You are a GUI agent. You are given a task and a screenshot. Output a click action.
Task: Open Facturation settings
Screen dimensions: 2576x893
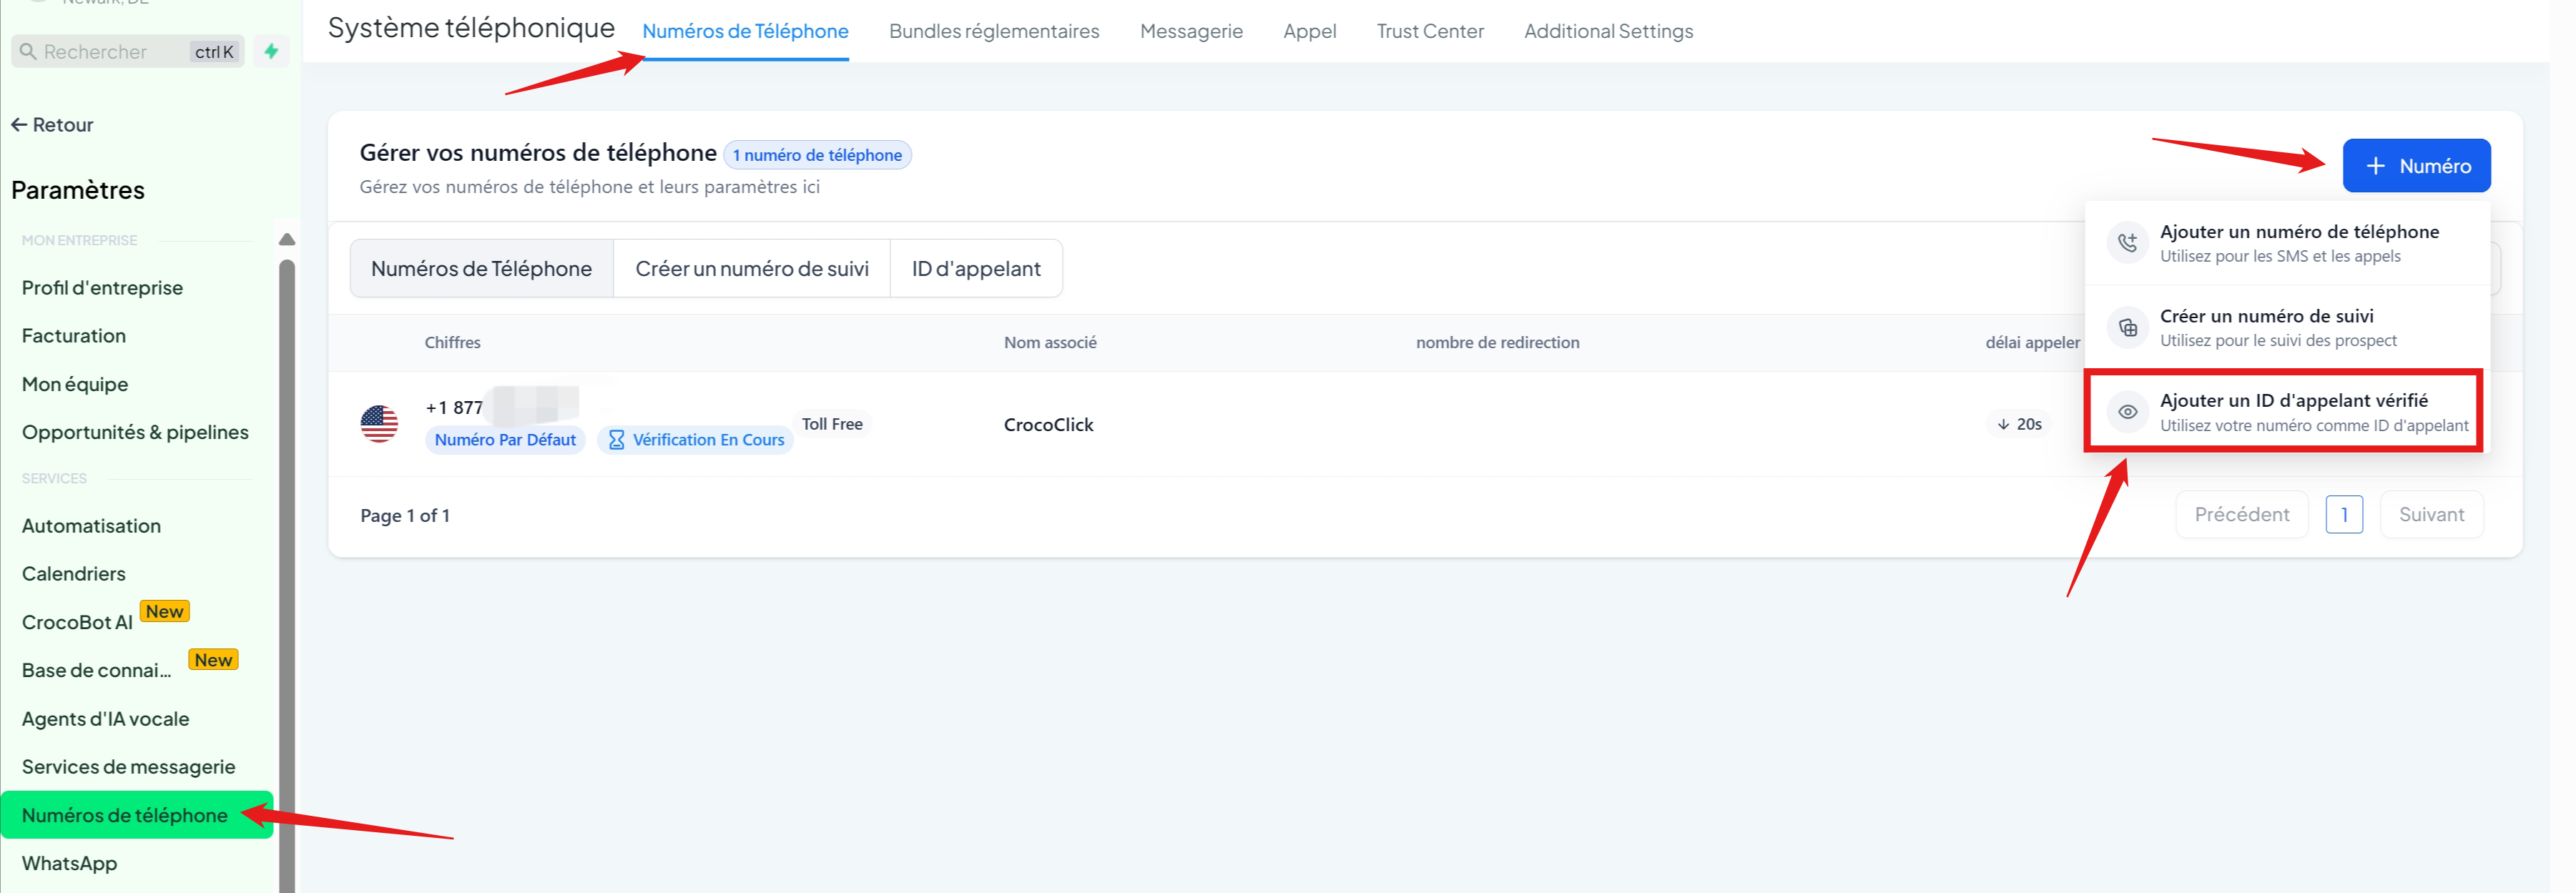(x=74, y=336)
